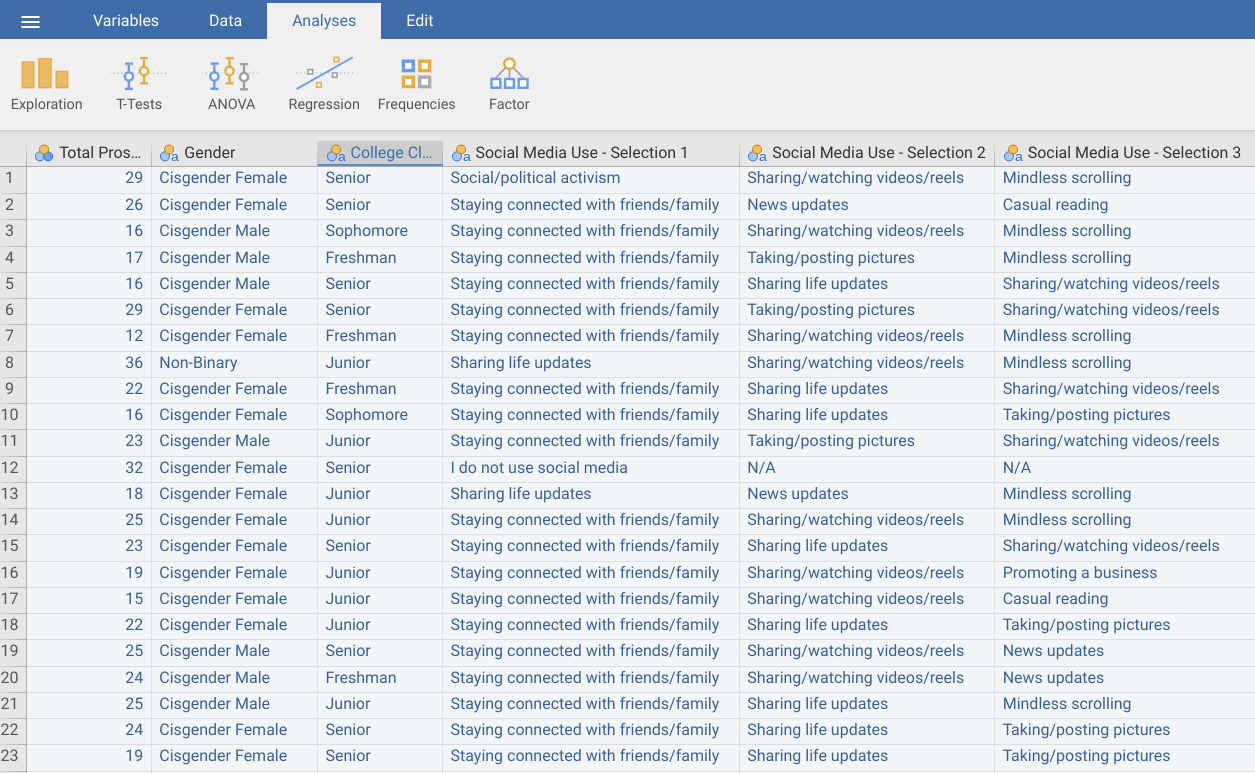Select row number 8 header
1255x773 pixels.
pyautogui.click(x=13, y=363)
